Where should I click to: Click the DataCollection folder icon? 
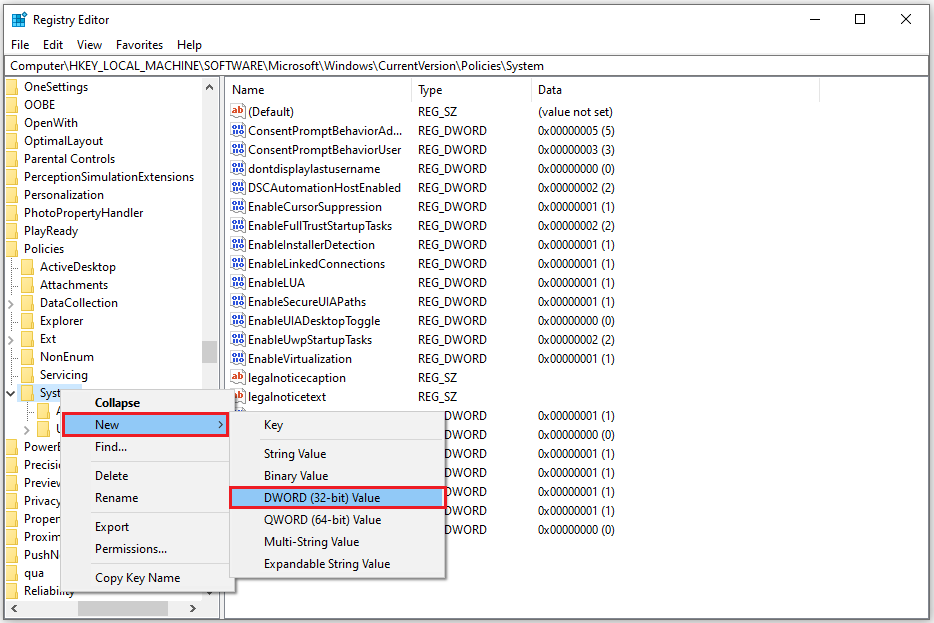coord(27,303)
